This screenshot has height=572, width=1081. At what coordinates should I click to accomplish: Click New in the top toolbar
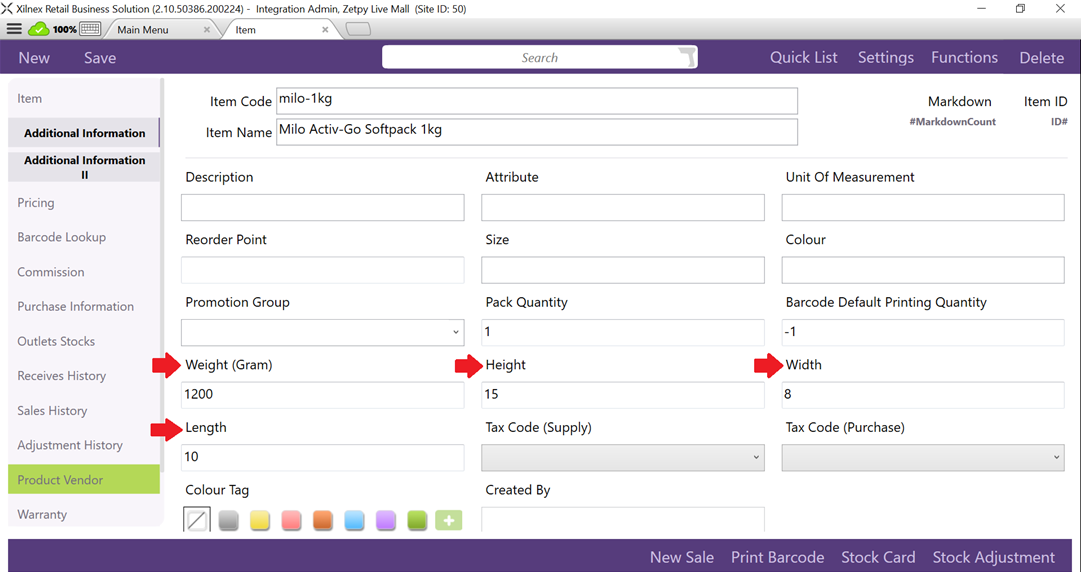click(34, 58)
